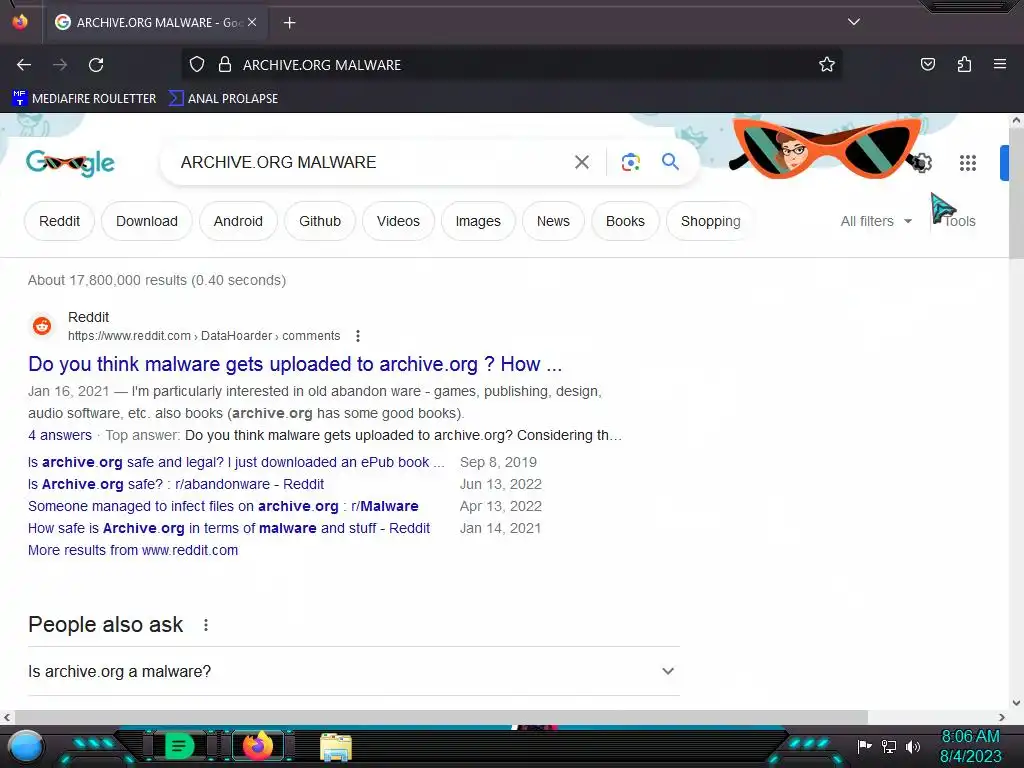Viewport: 1024px width, 768px height.
Task: Filter results by Android chip
Action: [x=238, y=221]
